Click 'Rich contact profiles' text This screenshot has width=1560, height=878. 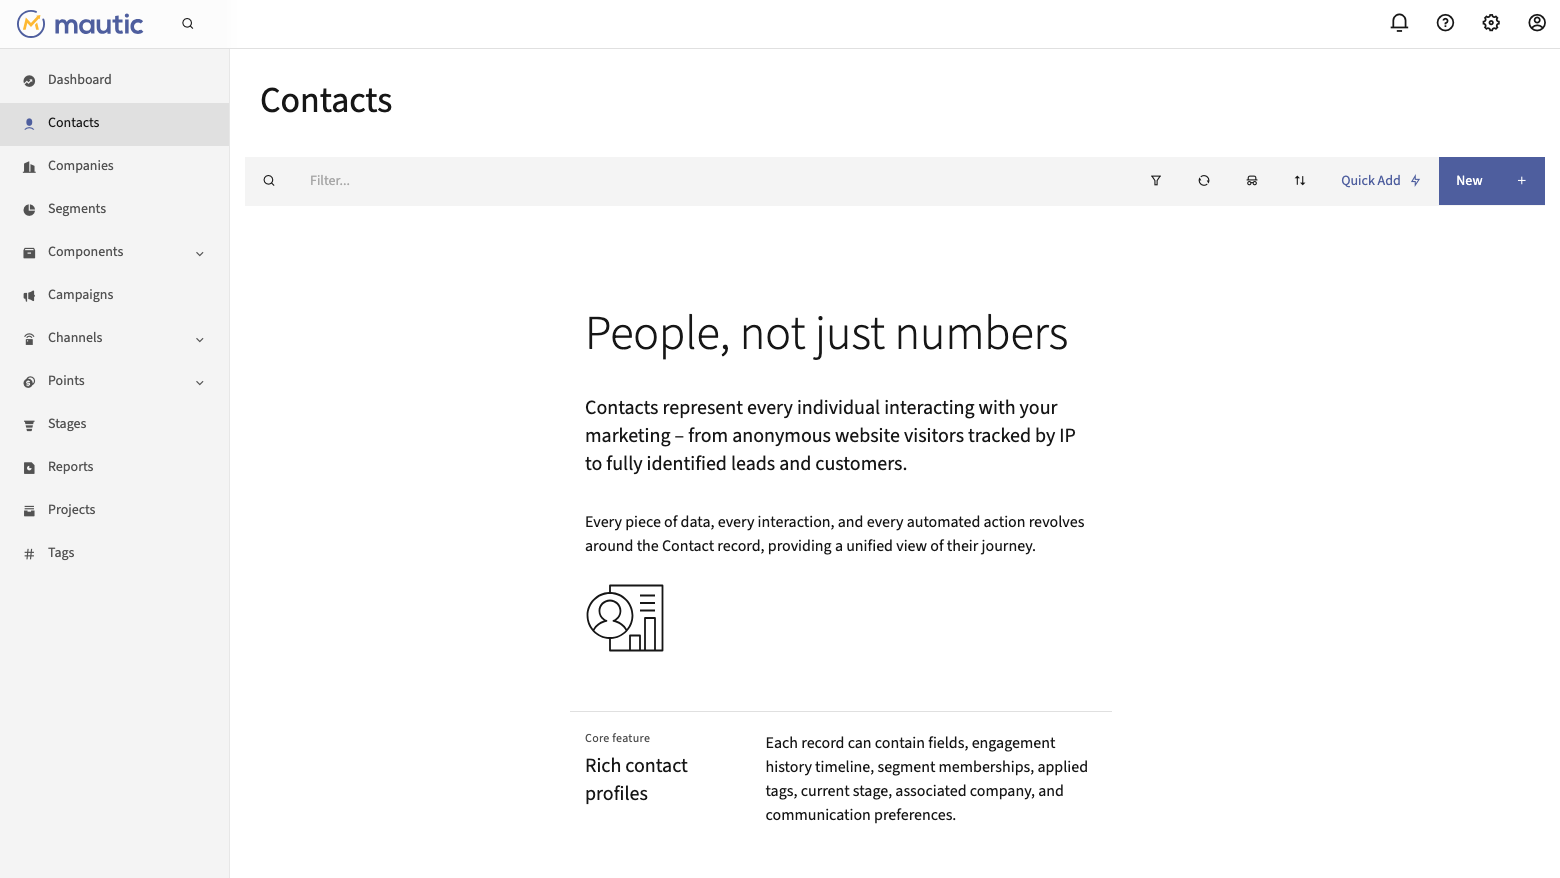[x=636, y=779]
